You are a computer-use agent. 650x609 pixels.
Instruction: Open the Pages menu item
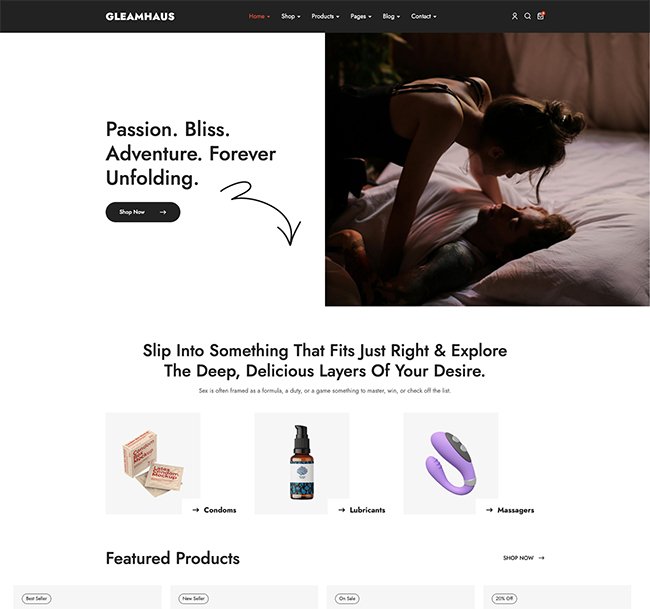pyautogui.click(x=361, y=16)
